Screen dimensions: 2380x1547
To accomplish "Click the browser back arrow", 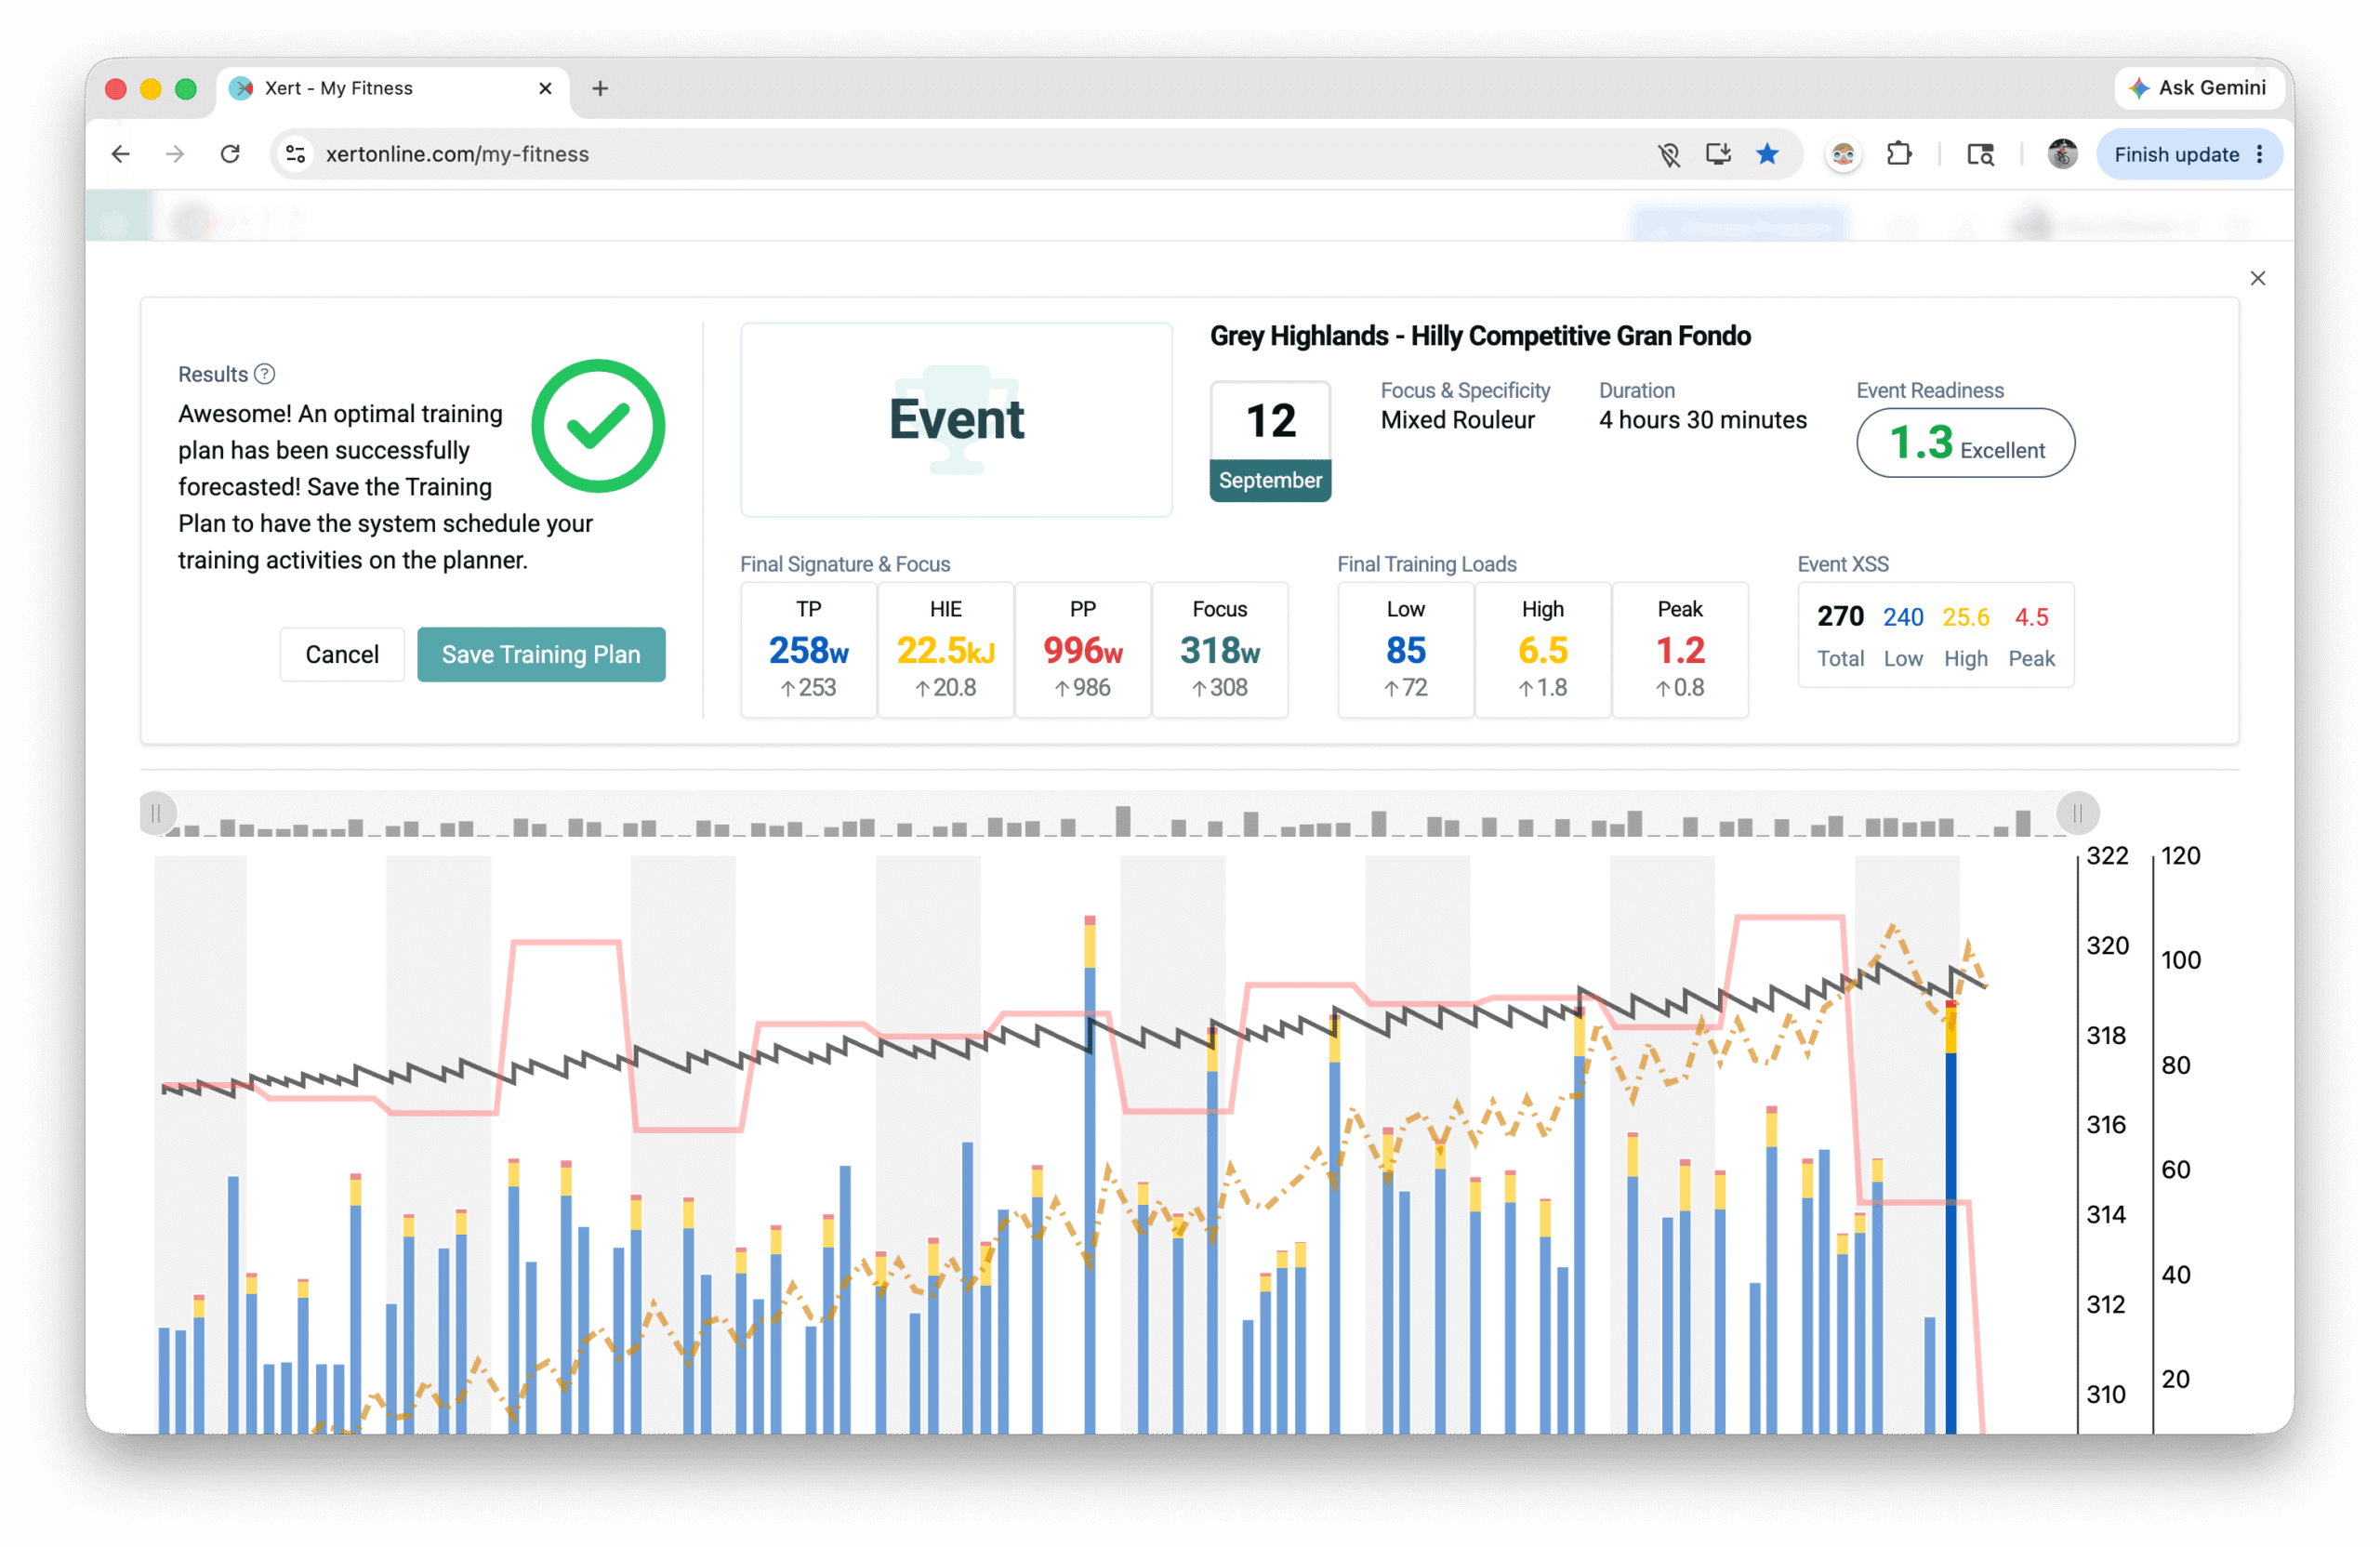I will pos(121,154).
